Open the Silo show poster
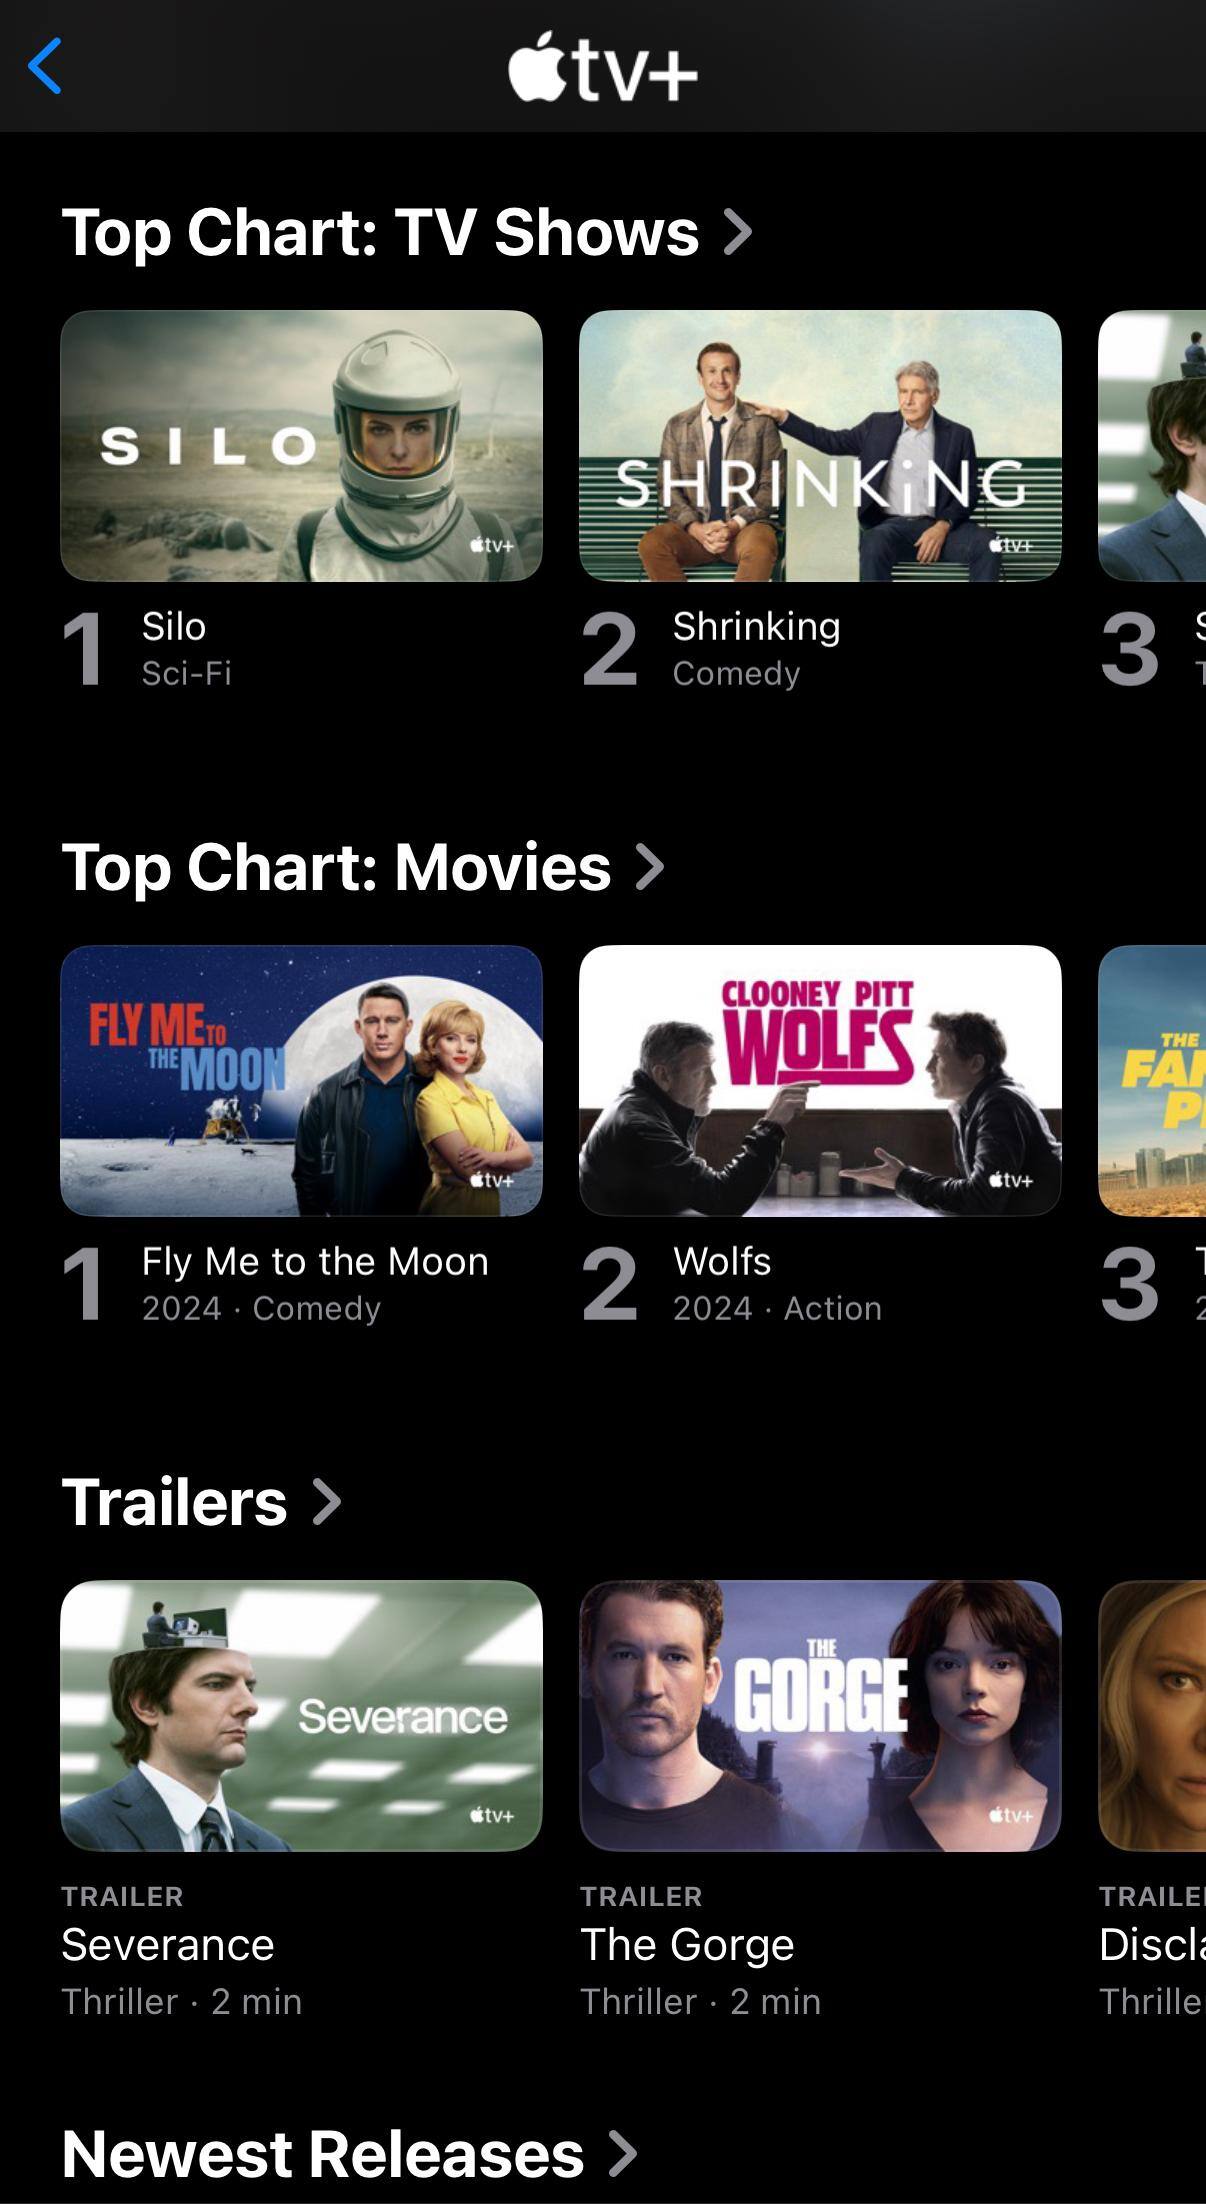The width and height of the screenshot is (1206, 2204). [302, 446]
